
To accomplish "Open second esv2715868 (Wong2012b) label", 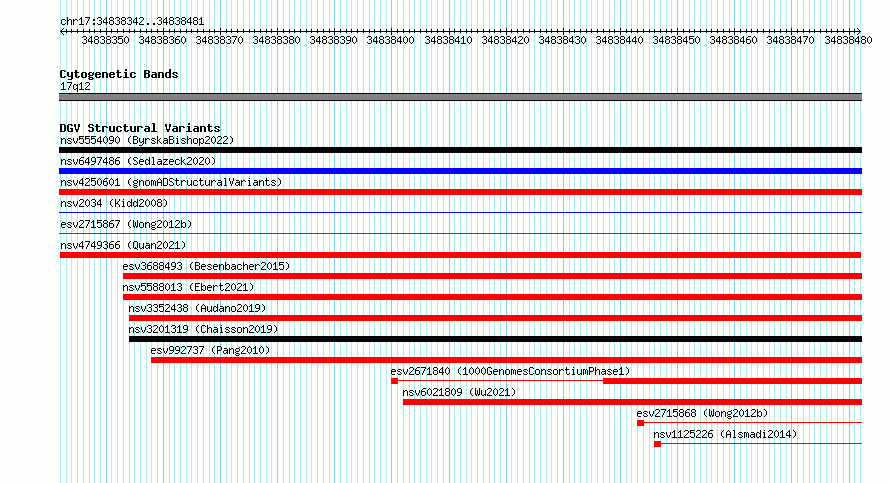I will (702, 413).
